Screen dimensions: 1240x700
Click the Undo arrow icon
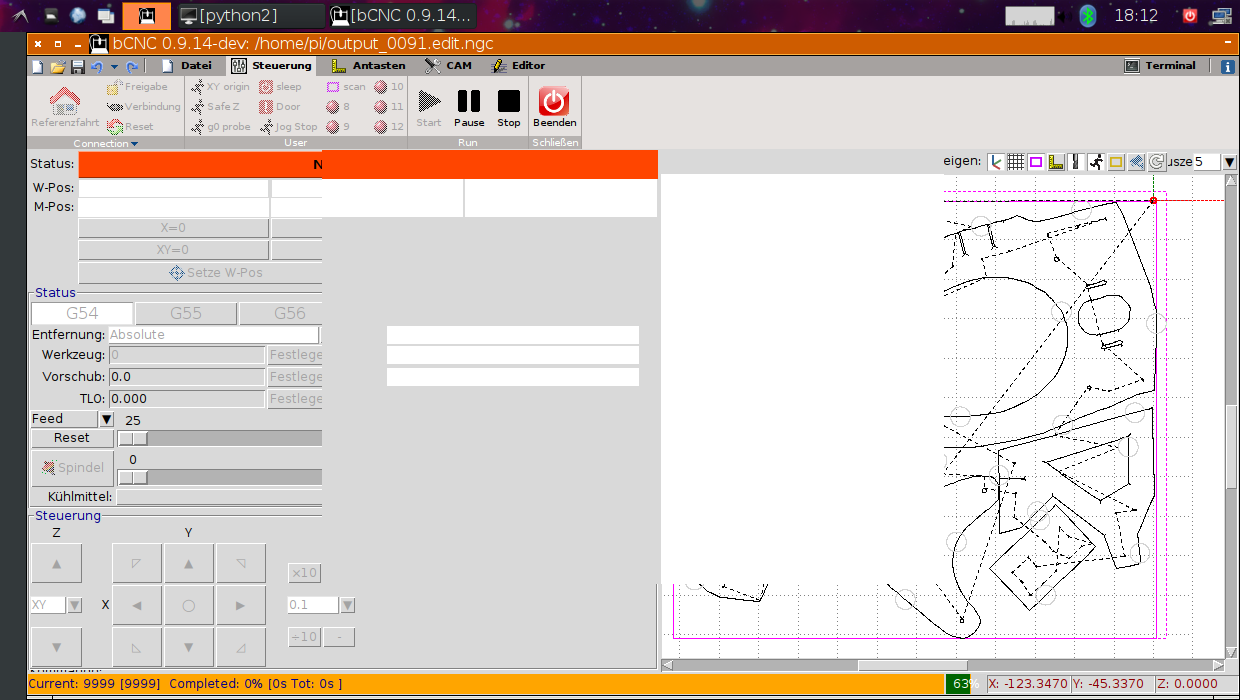(97, 66)
